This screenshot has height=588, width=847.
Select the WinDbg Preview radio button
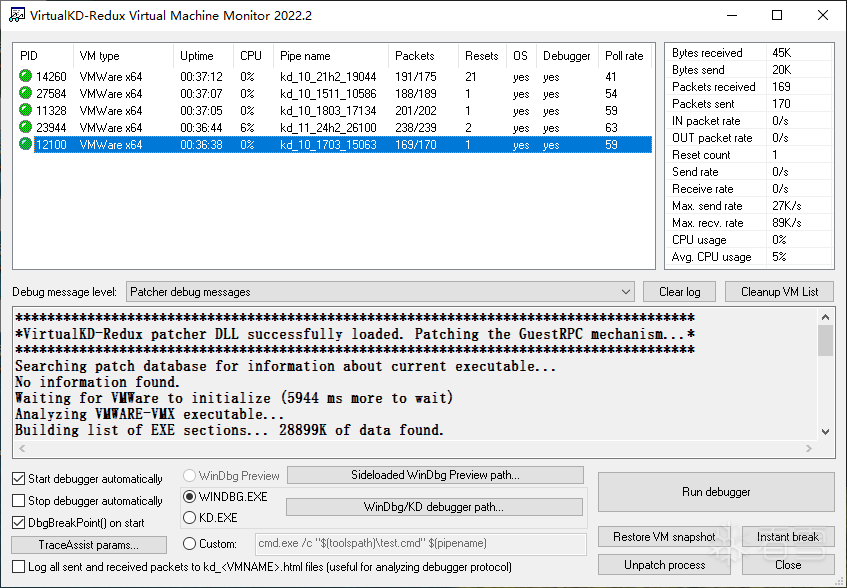tap(190, 476)
